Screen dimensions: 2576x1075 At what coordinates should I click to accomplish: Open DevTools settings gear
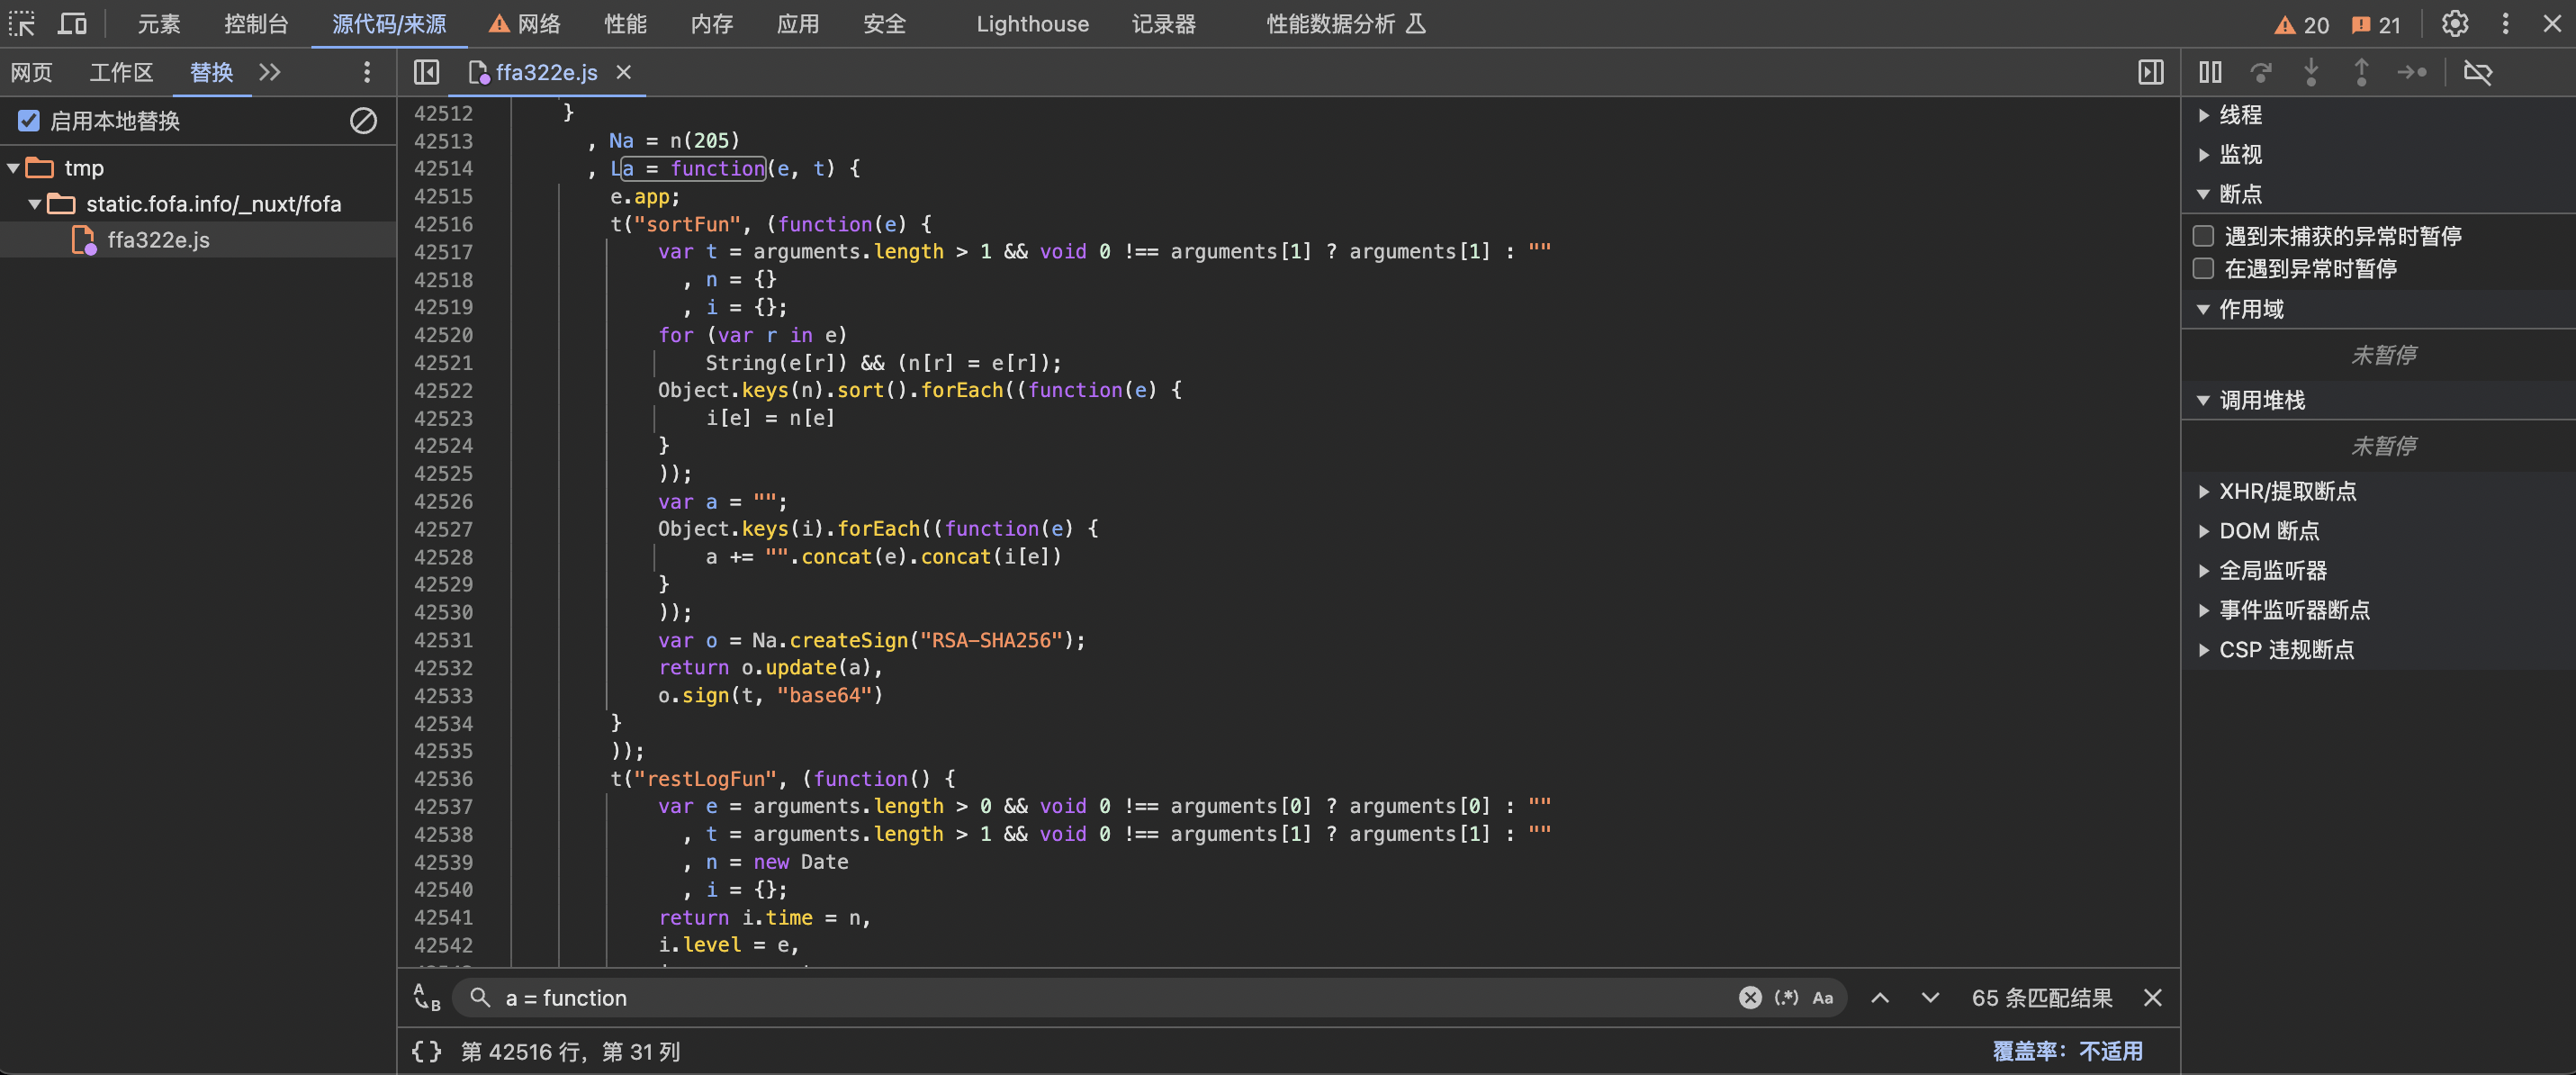point(2455,23)
